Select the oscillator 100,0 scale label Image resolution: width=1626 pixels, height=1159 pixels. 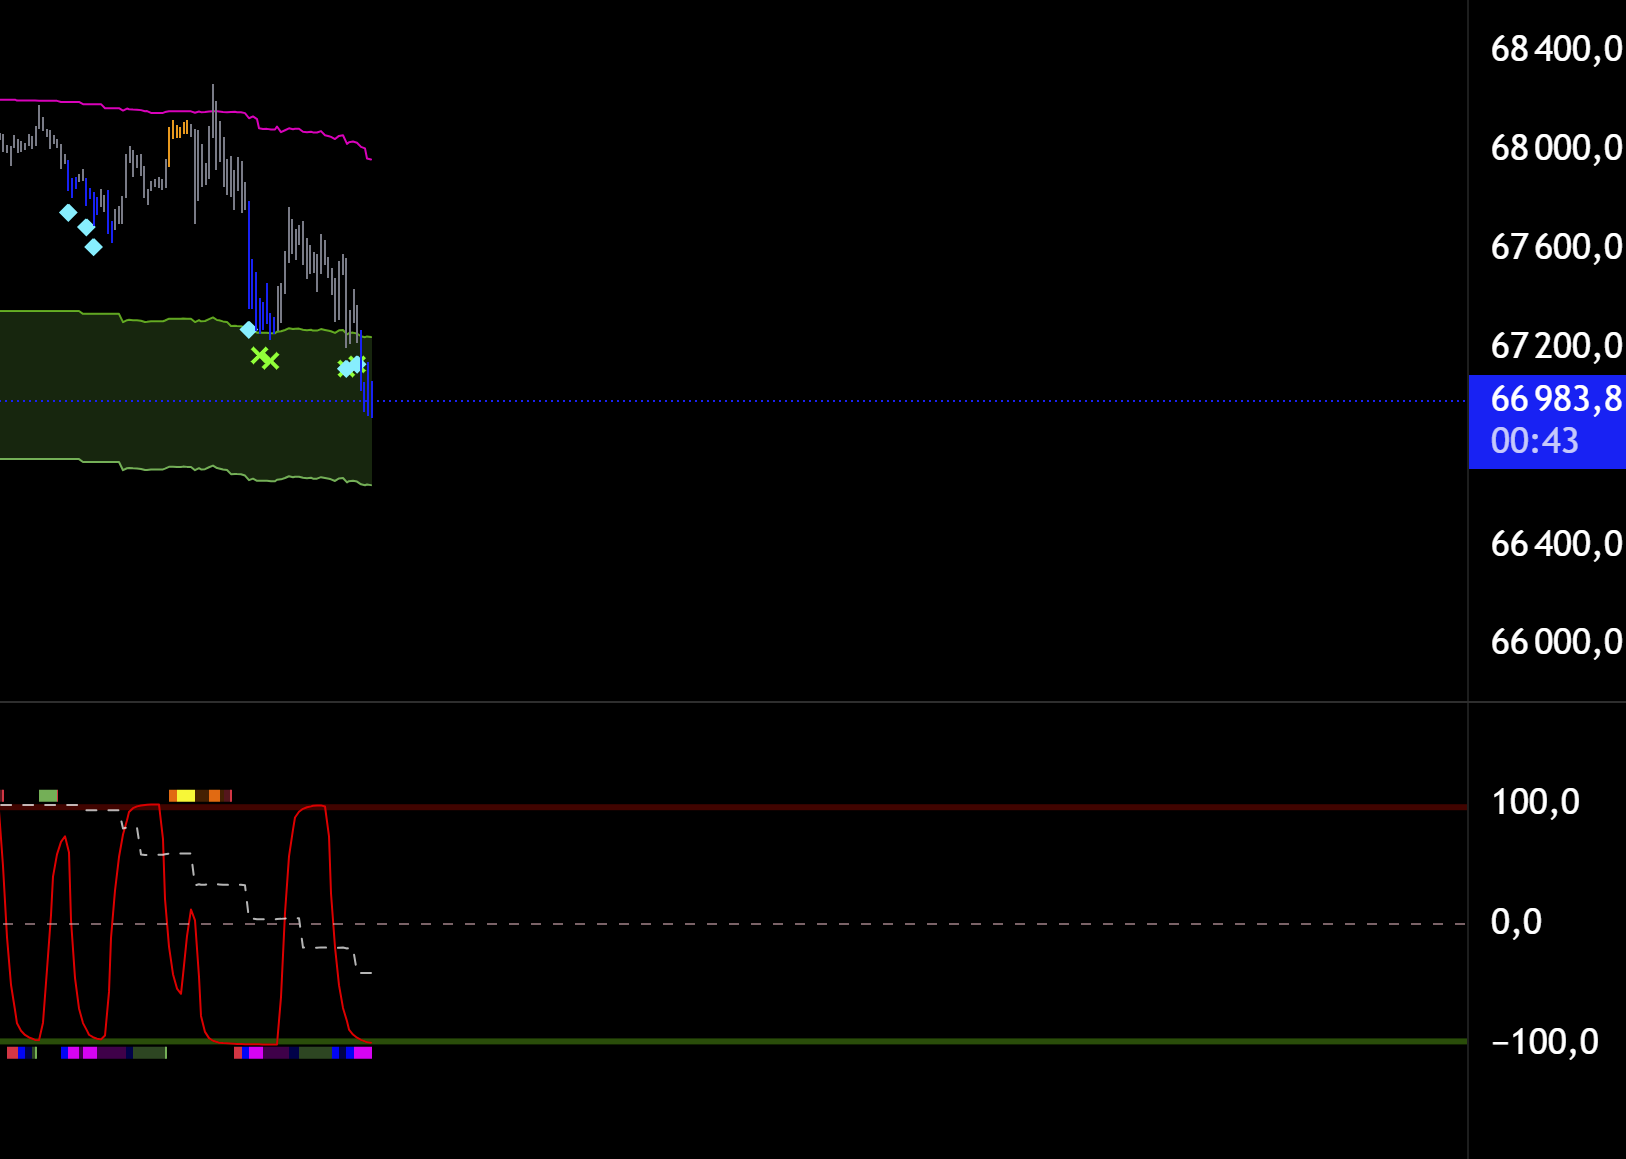pyautogui.click(x=1535, y=802)
